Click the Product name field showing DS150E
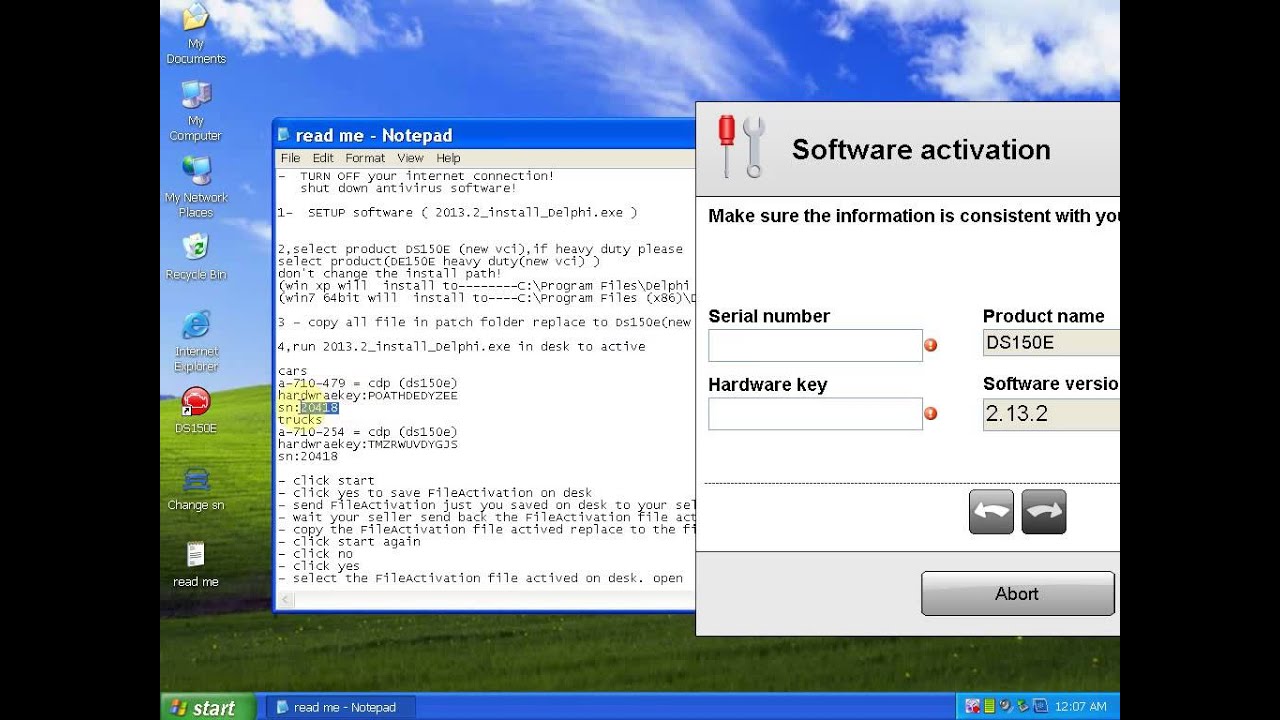The width and height of the screenshot is (1280, 720). click(1051, 342)
